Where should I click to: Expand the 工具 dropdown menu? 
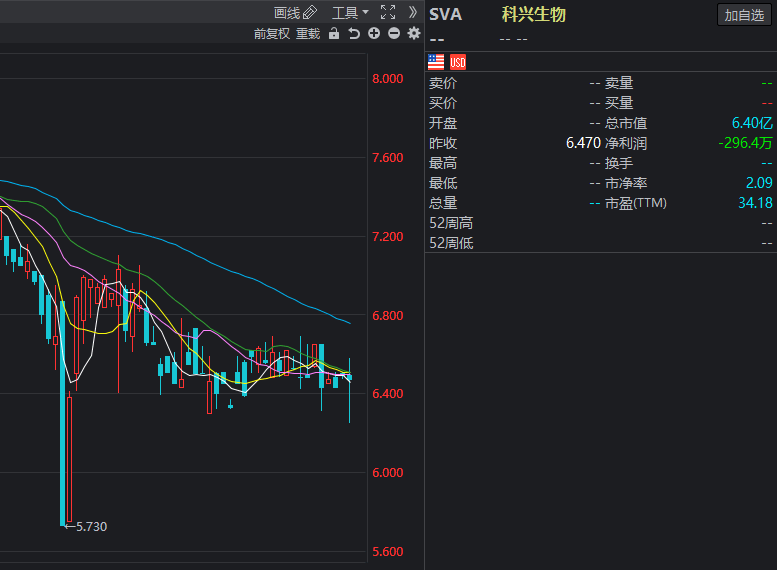click(x=350, y=12)
